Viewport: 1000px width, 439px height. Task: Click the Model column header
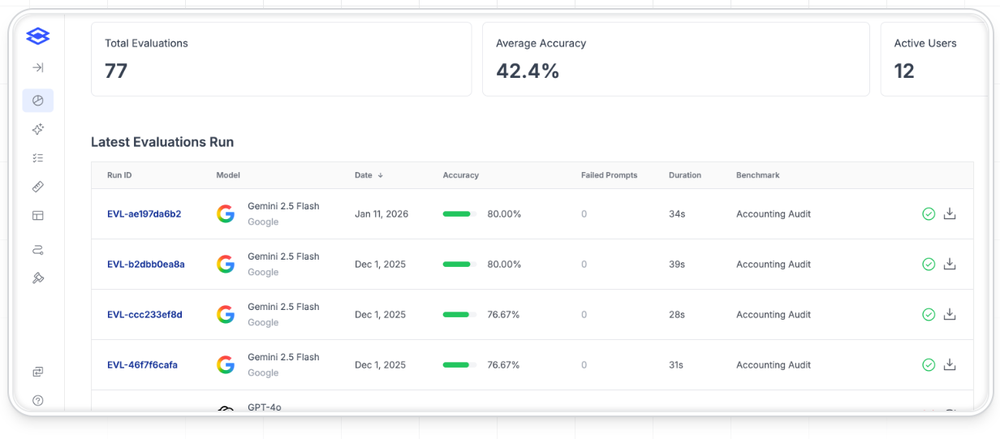coord(228,175)
